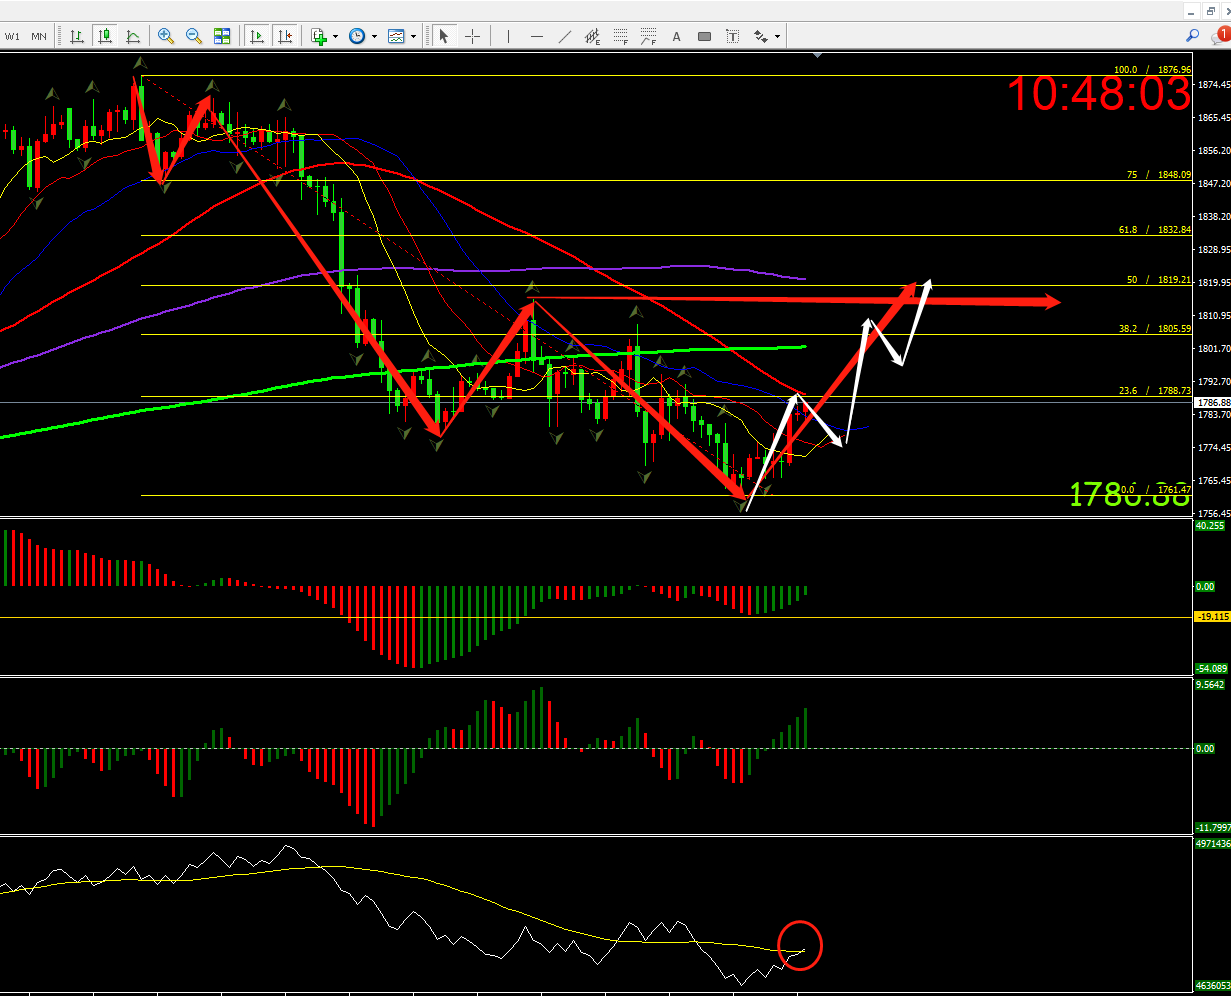Screen dimensions: 1231x996
Task: Toggle the Auto Scroll chart button
Action: point(257,36)
